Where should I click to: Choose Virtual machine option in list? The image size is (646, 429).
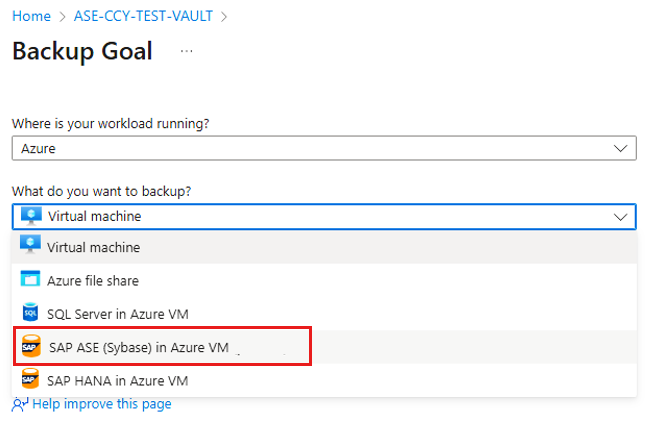click(x=94, y=247)
